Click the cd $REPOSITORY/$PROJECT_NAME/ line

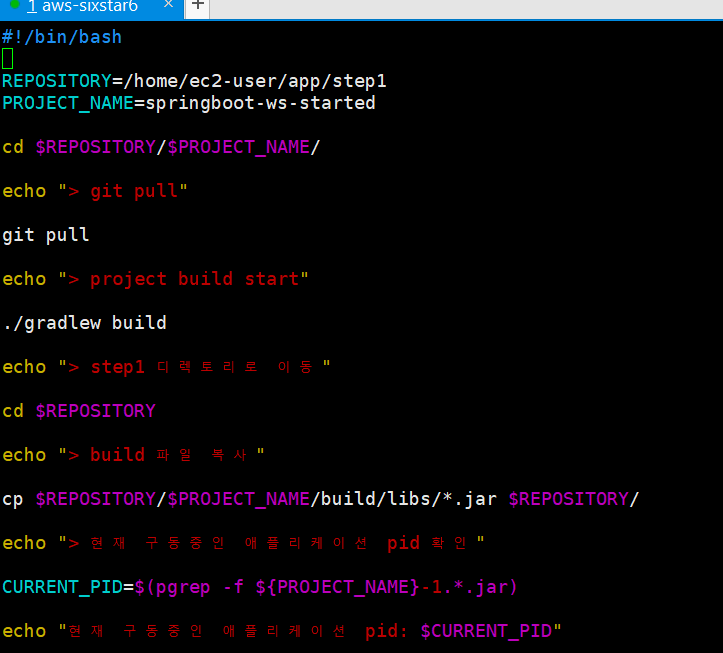(161, 147)
